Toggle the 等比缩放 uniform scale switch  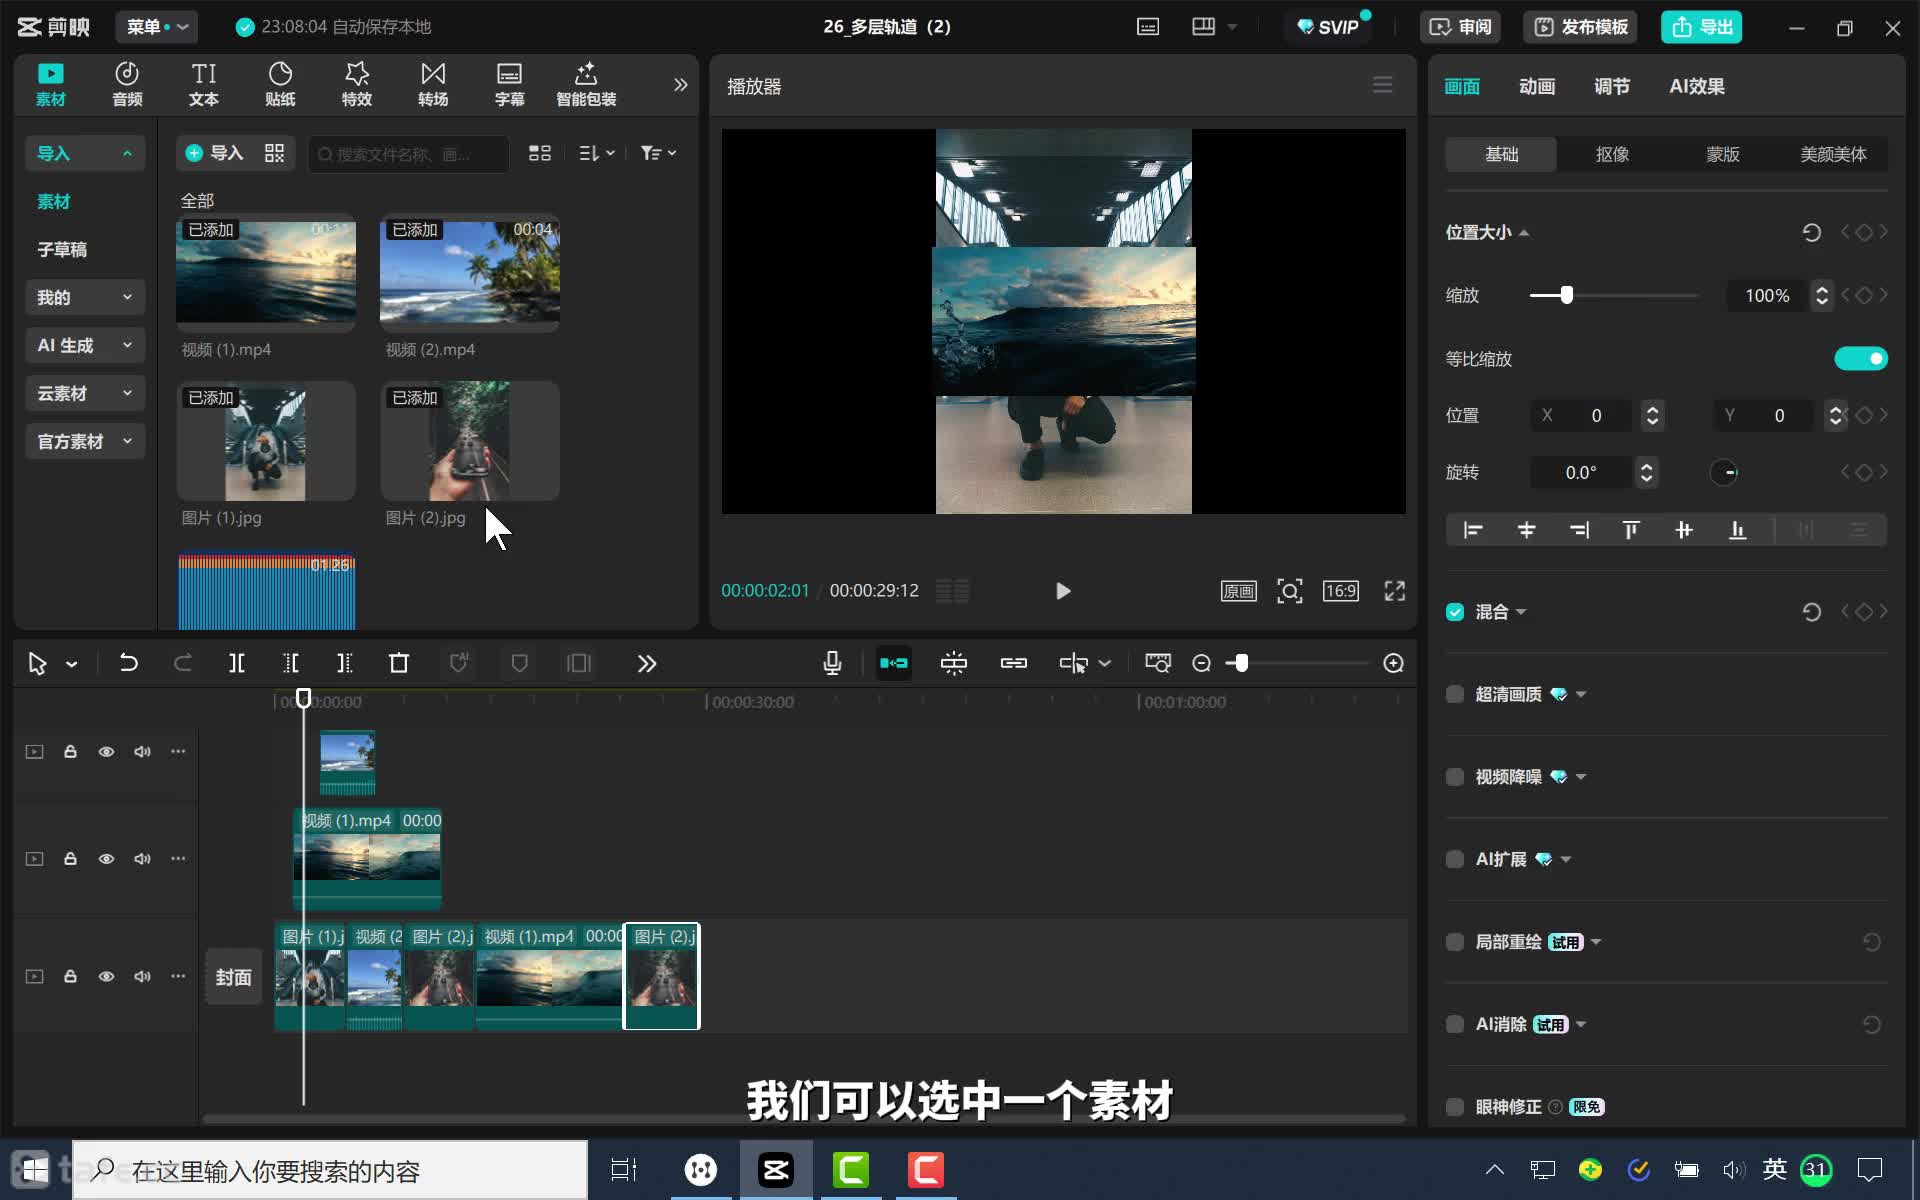coord(1860,358)
